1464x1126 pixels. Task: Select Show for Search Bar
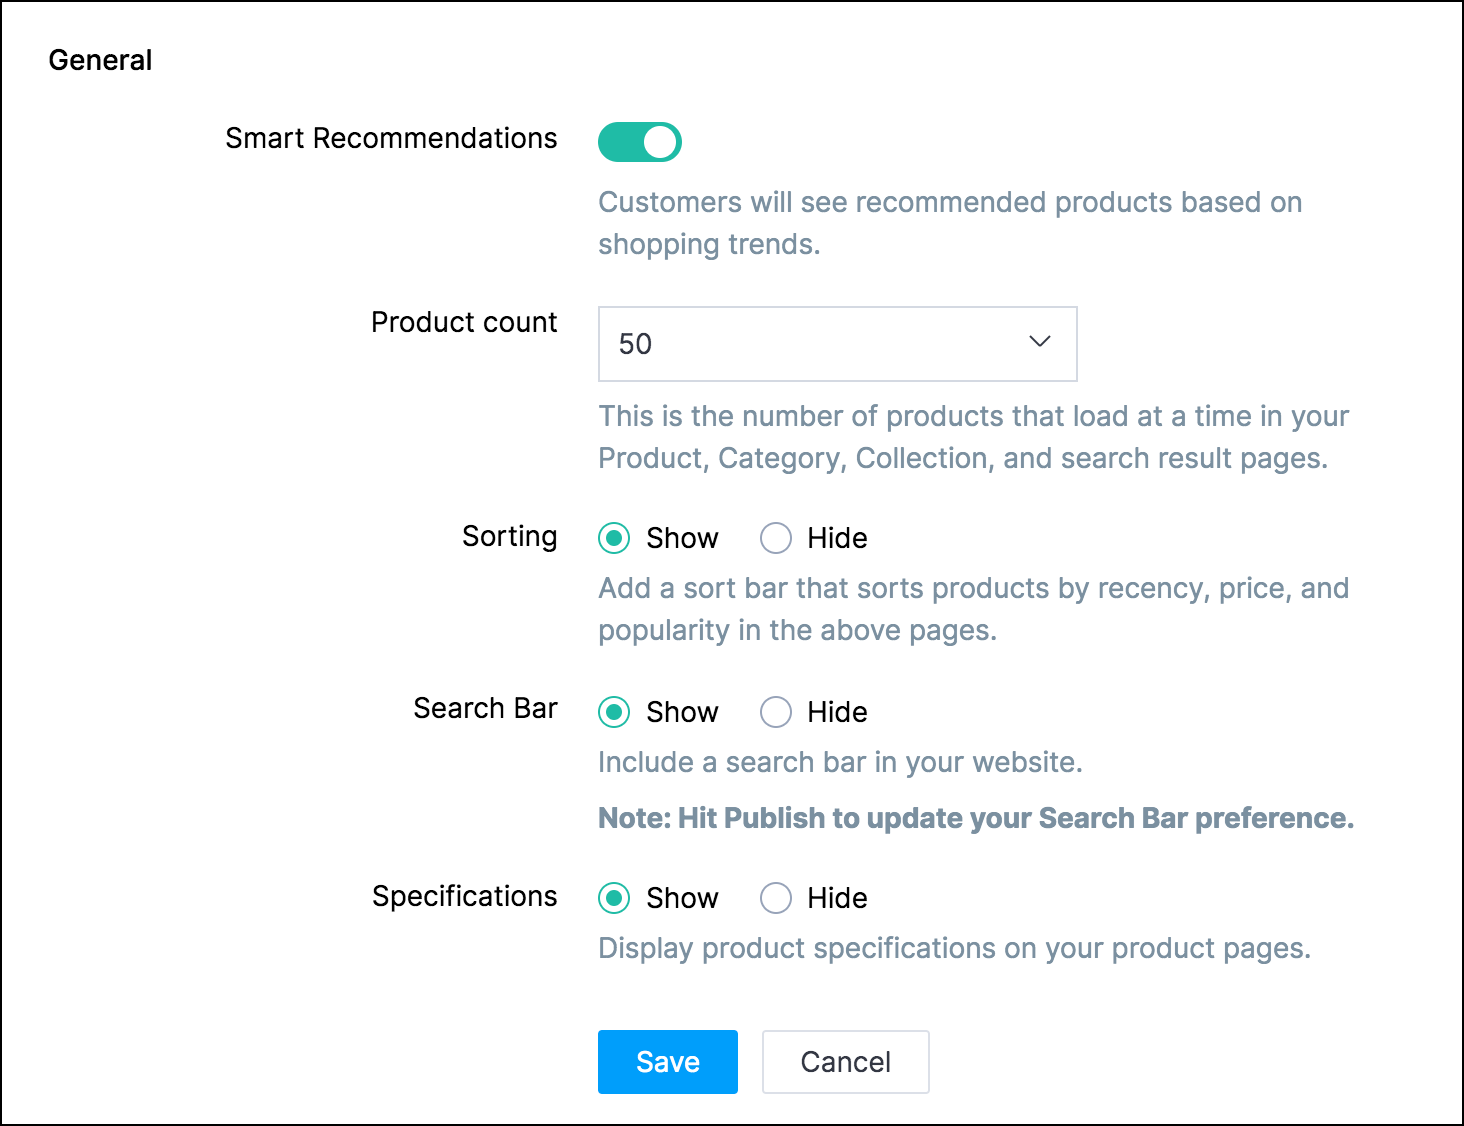614,712
